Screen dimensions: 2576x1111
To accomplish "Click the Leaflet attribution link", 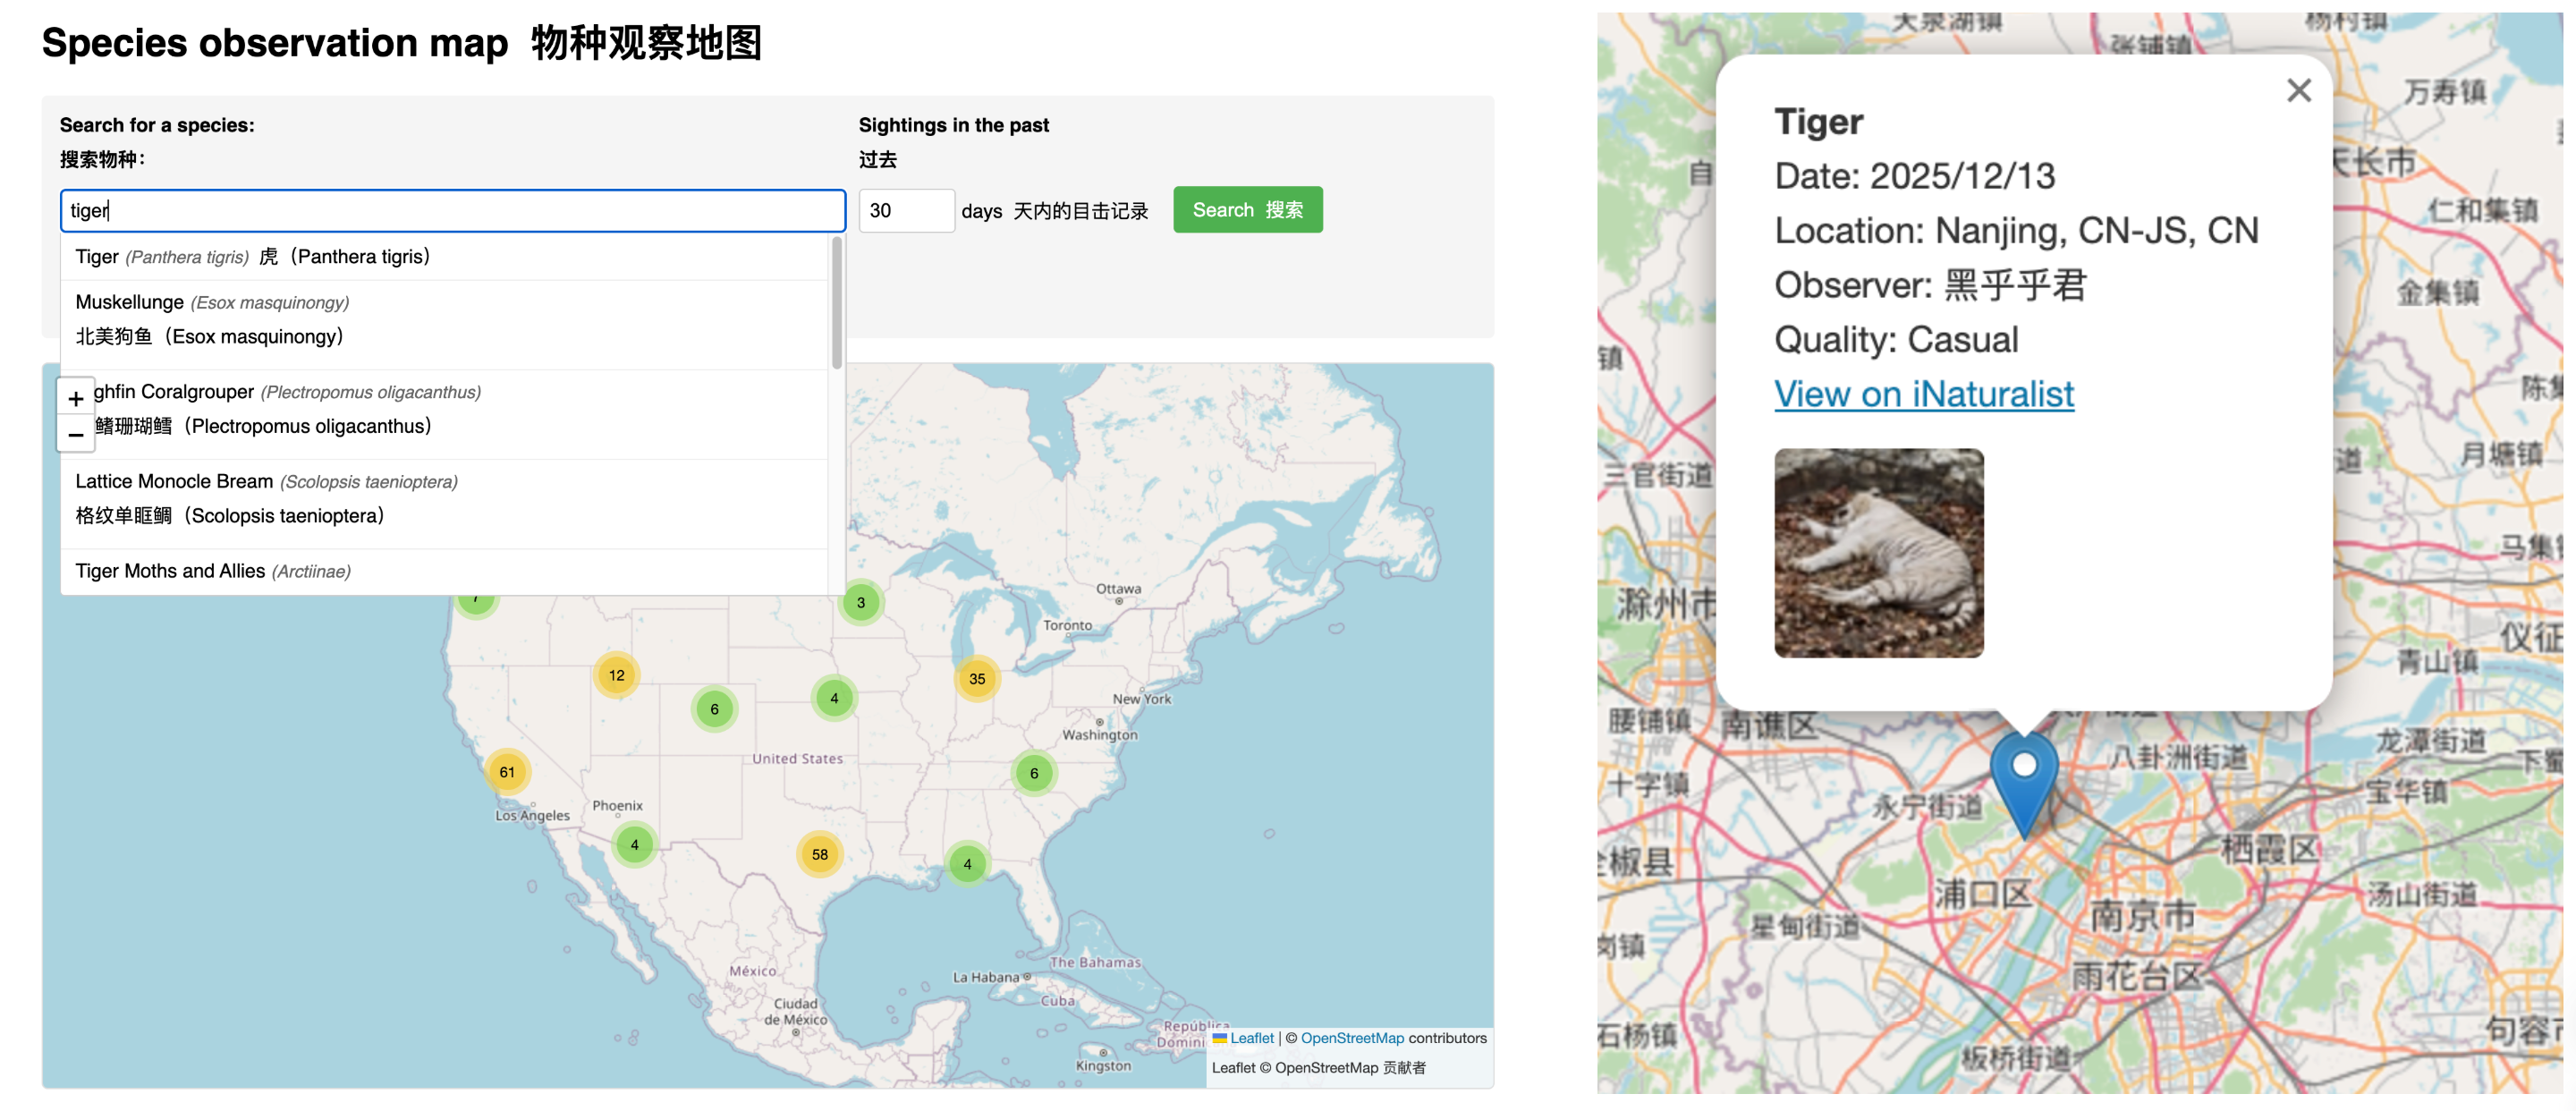I will click(1251, 1038).
